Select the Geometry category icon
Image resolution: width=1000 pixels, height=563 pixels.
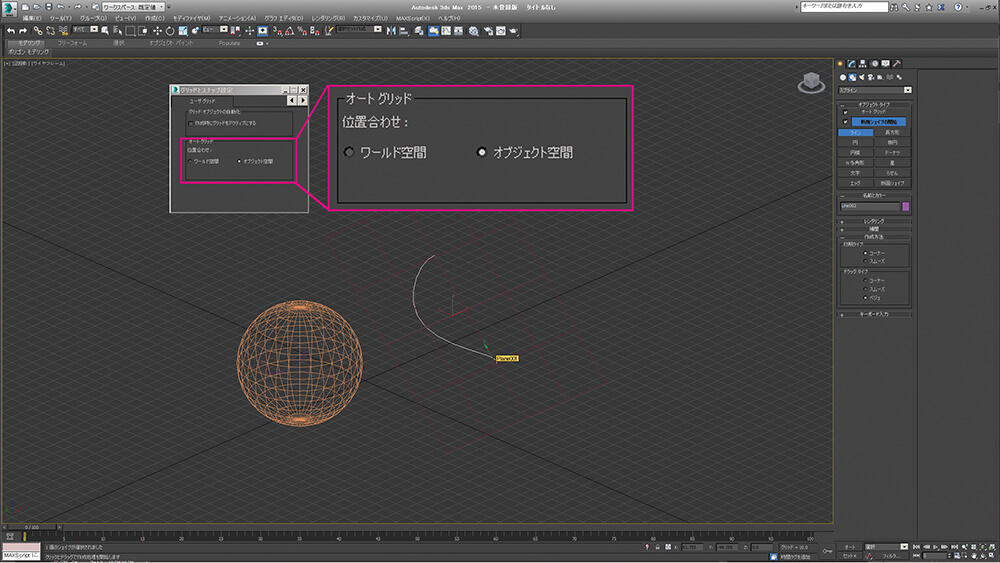pyautogui.click(x=843, y=77)
